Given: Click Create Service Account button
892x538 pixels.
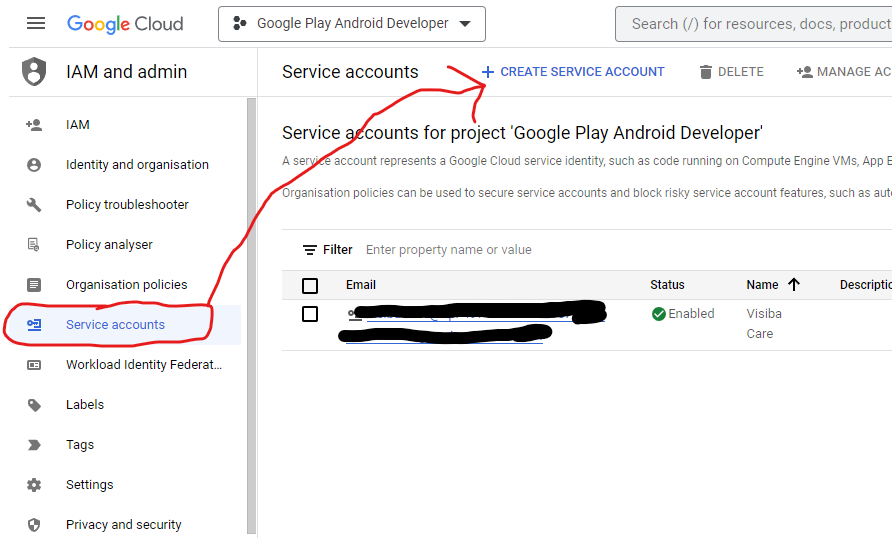Looking at the screenshot, I should coord(573,72).
